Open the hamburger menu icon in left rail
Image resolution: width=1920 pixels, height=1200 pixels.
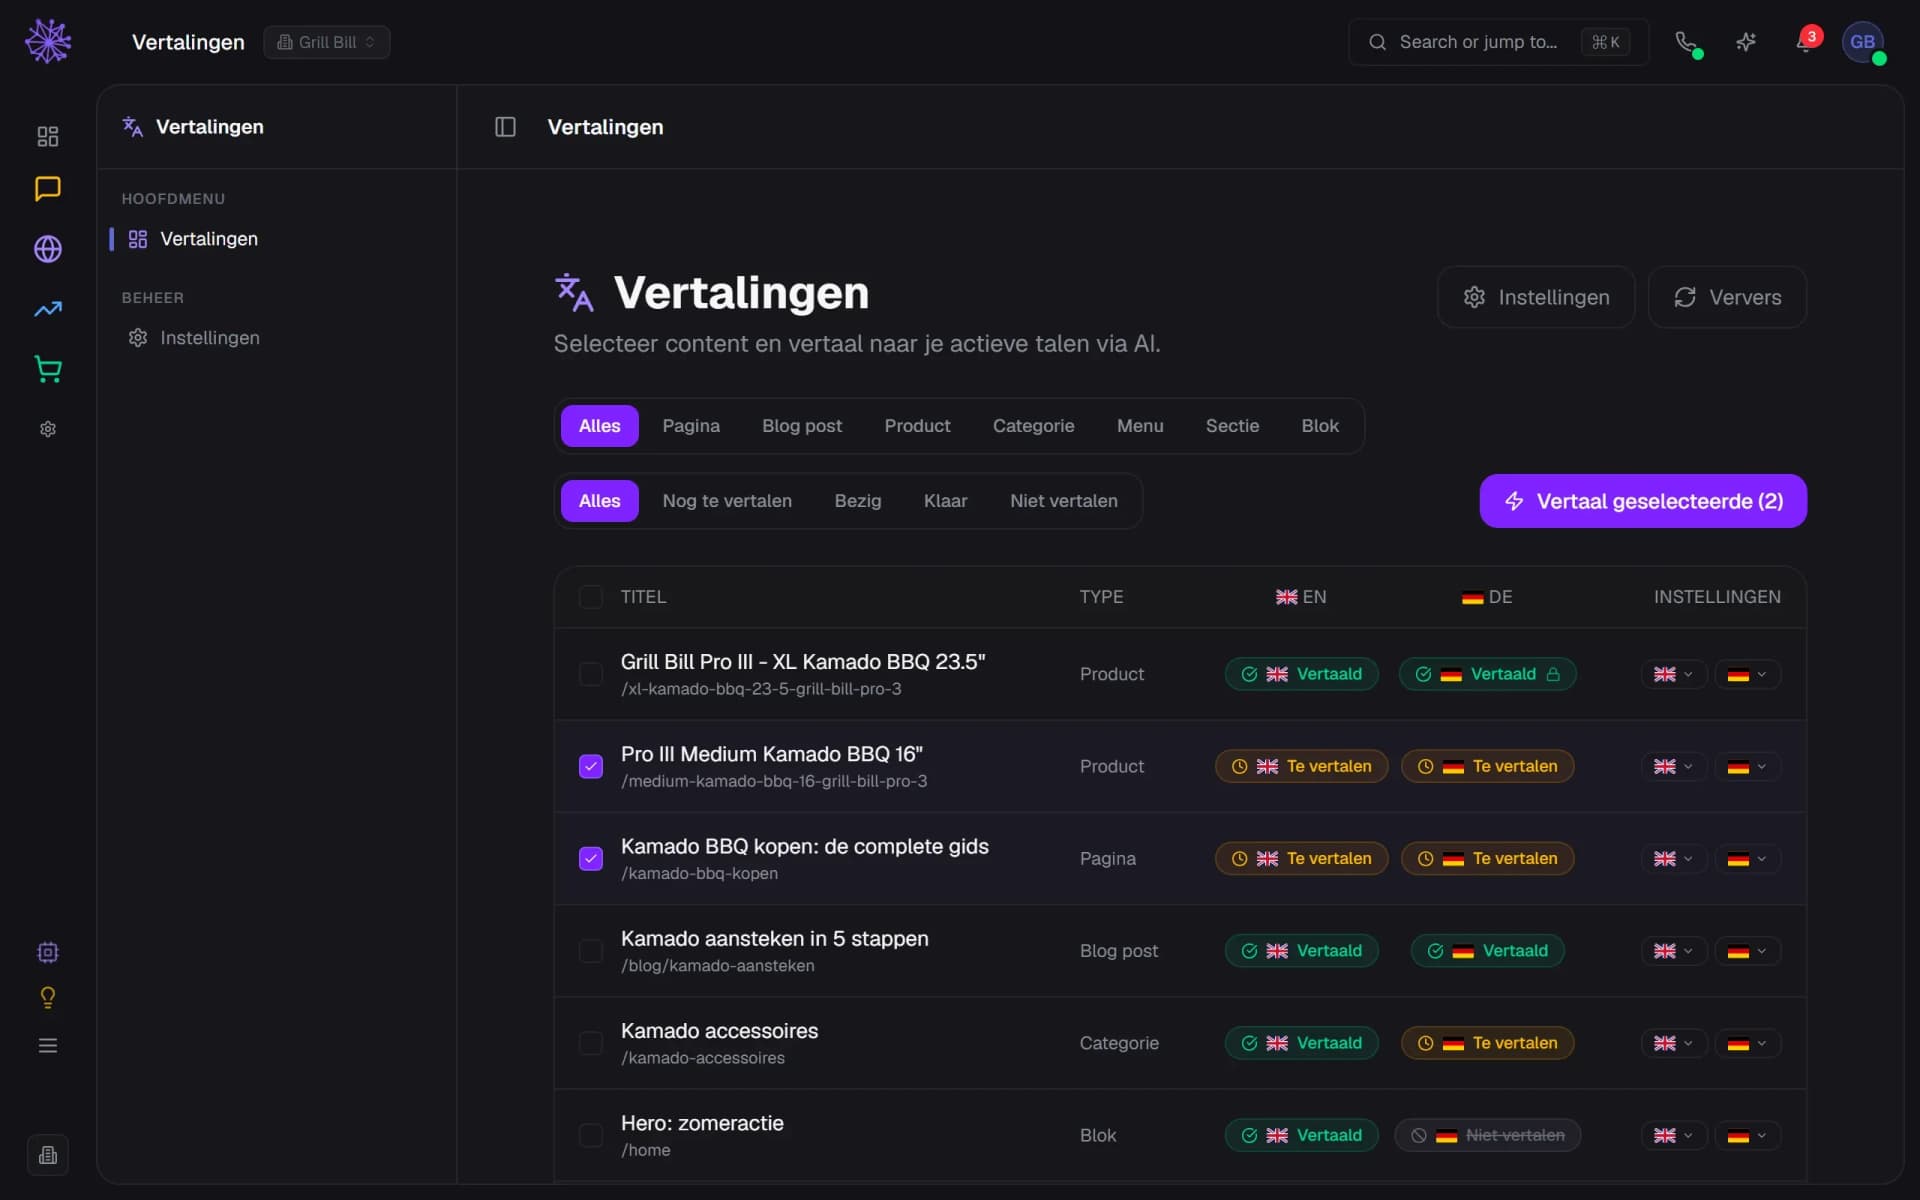pyautogui.click(x=48, y=1046)
